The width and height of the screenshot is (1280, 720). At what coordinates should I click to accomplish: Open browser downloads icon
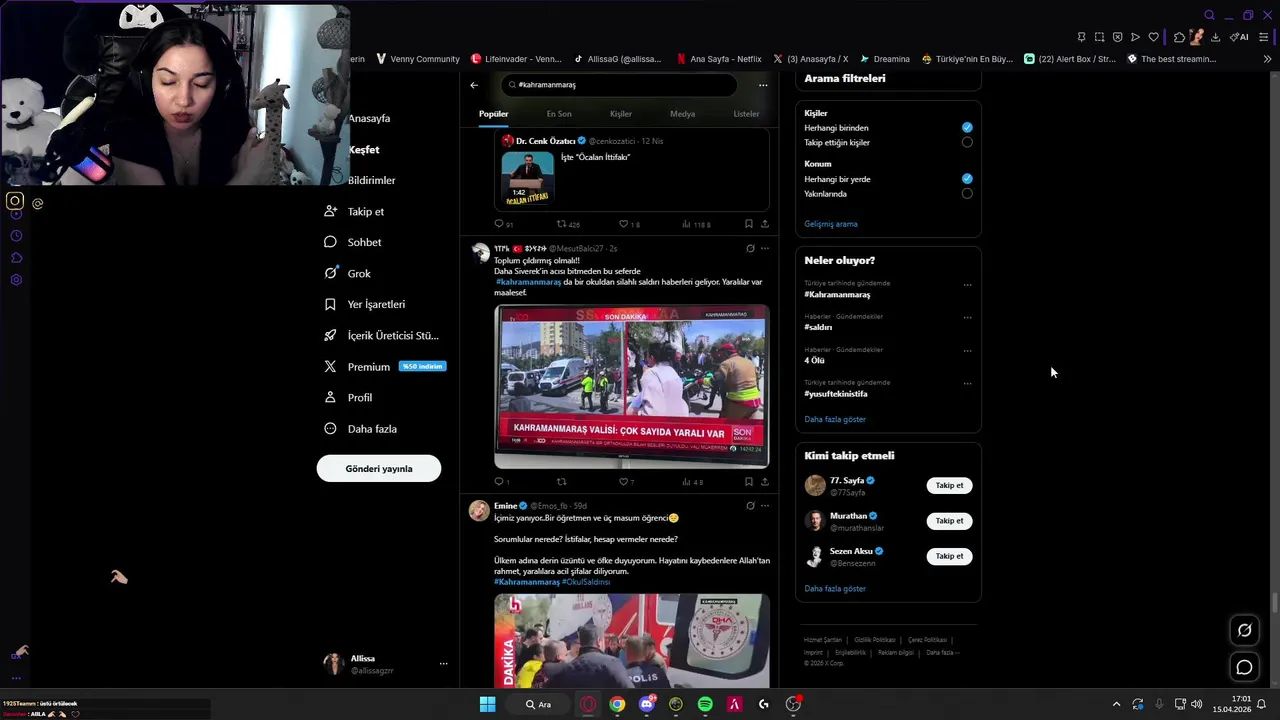pyautogui.click(x=1215, y=37)
